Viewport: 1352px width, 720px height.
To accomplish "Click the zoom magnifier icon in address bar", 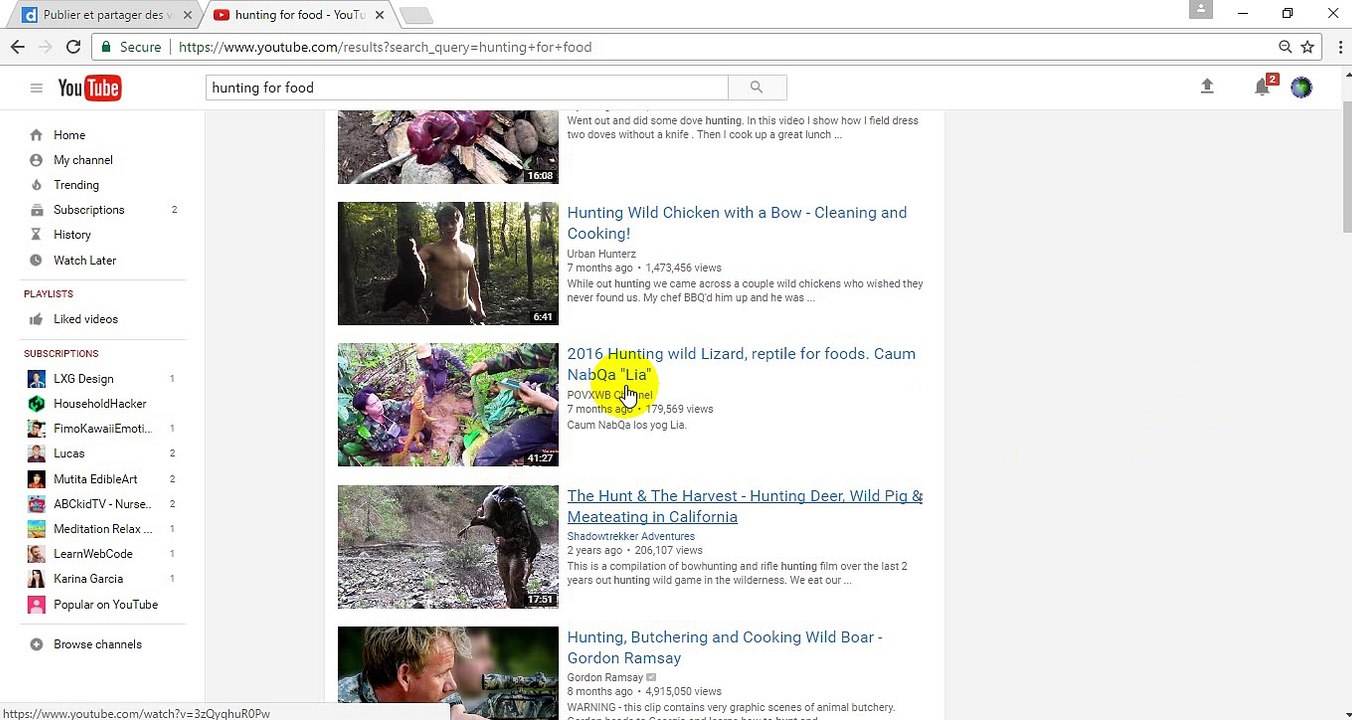I will tap(1286, 47).
